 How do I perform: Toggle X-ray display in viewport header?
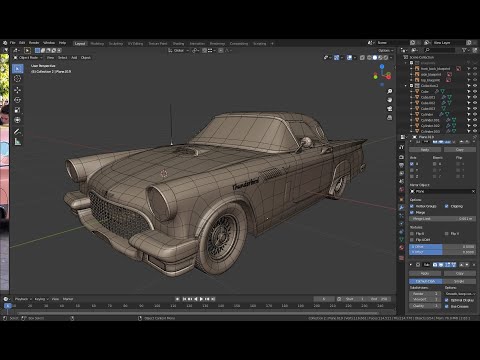[x=362, y=58]
